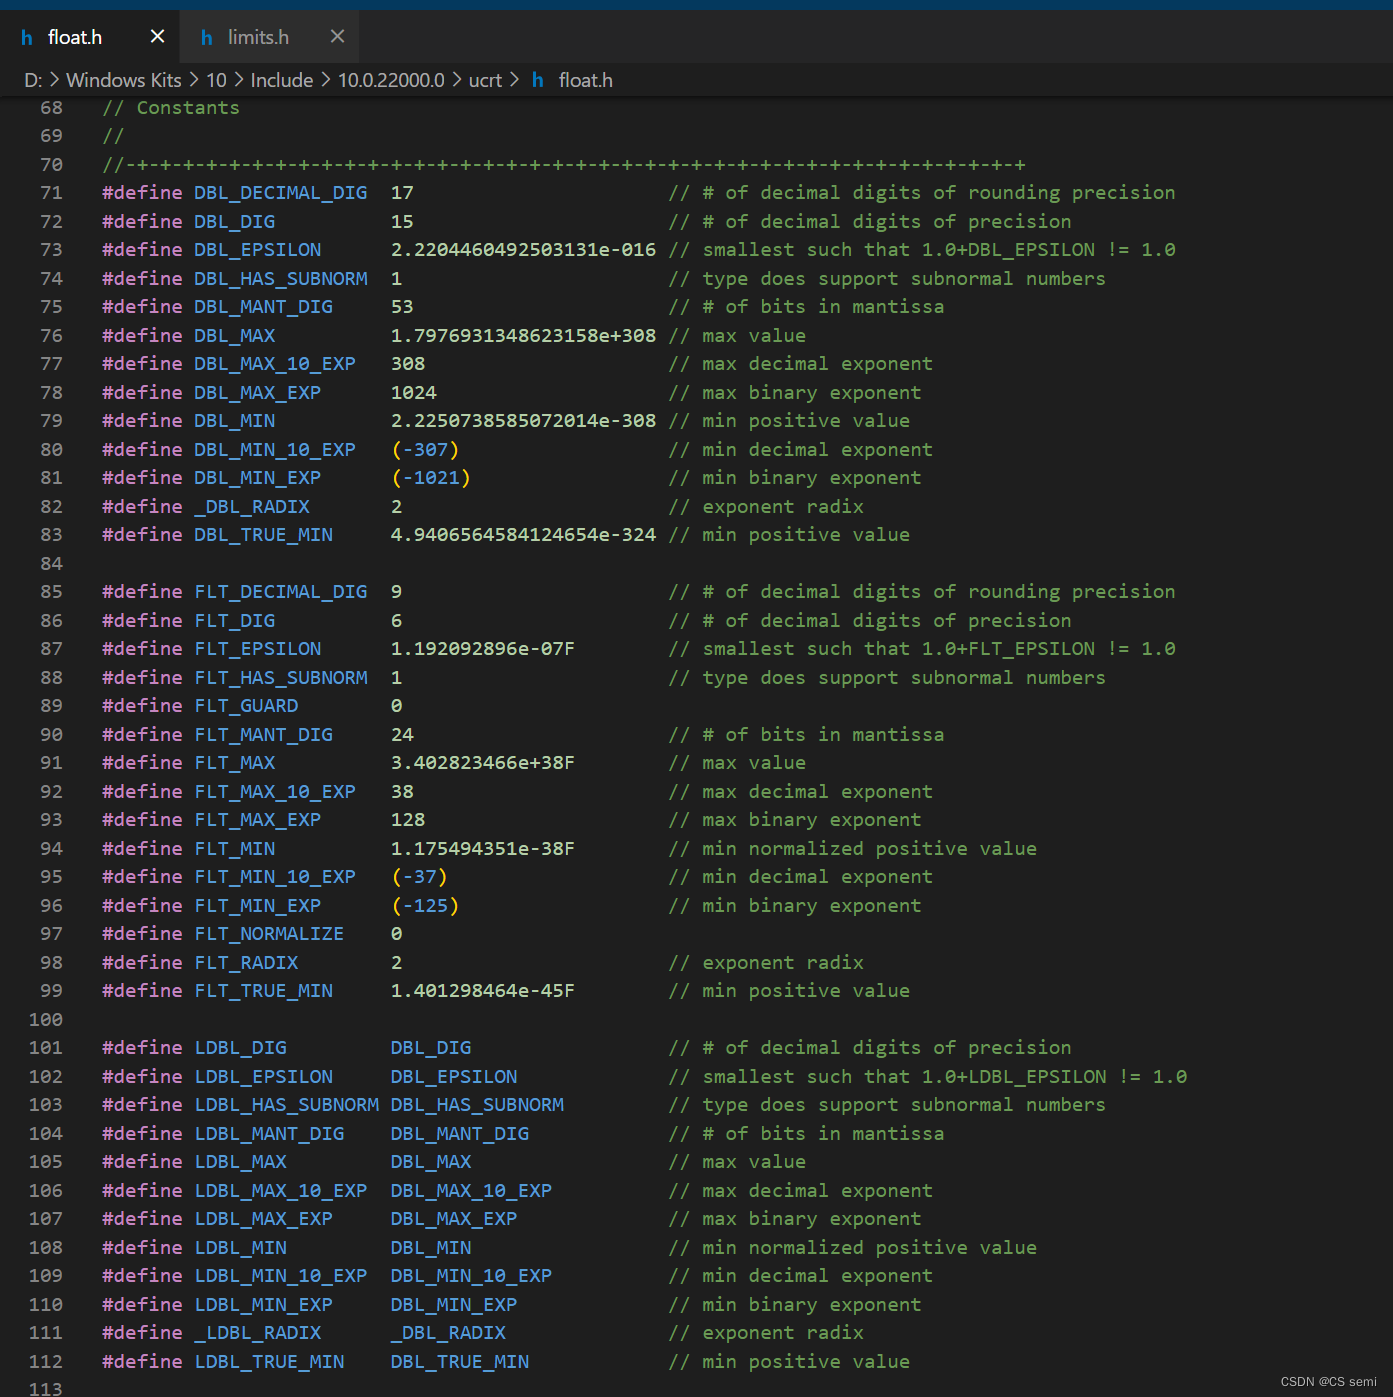1393x1397 pixels.
Task: Click the DBL_MAX_EXP value 1024
Action: [414, 393]
